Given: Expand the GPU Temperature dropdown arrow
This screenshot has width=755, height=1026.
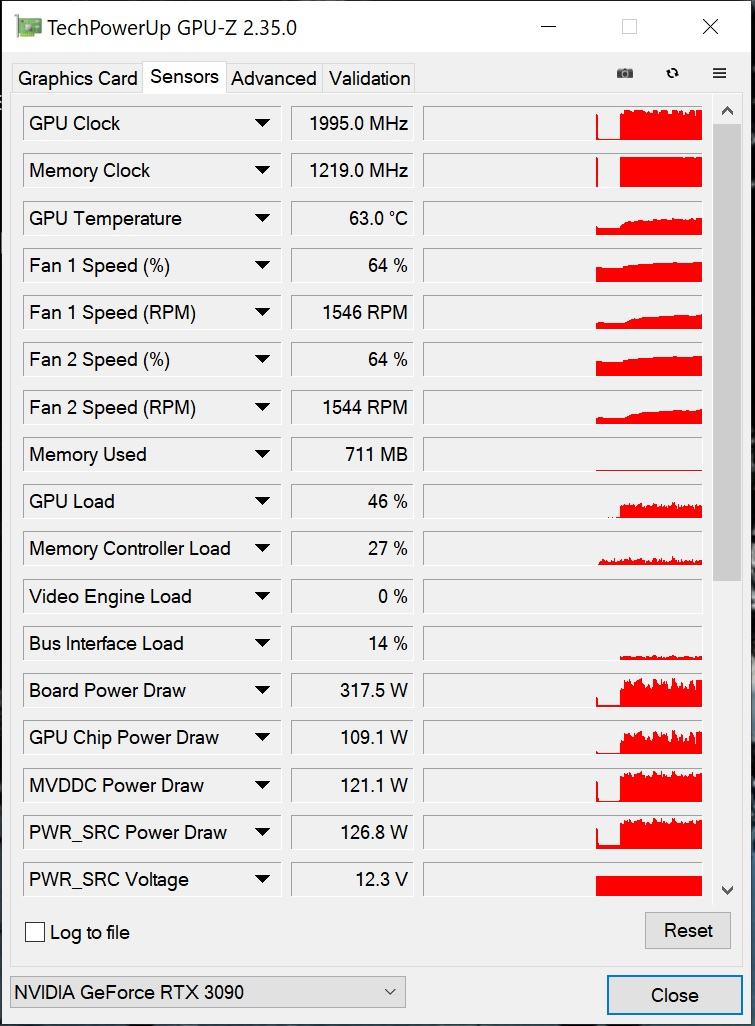Looking at the screenshot, I should click(262, 218).
